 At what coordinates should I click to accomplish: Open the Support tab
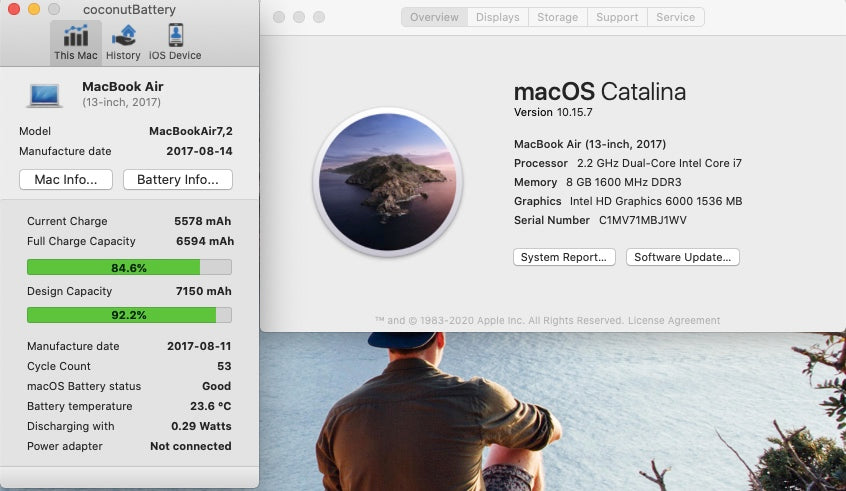617,17
